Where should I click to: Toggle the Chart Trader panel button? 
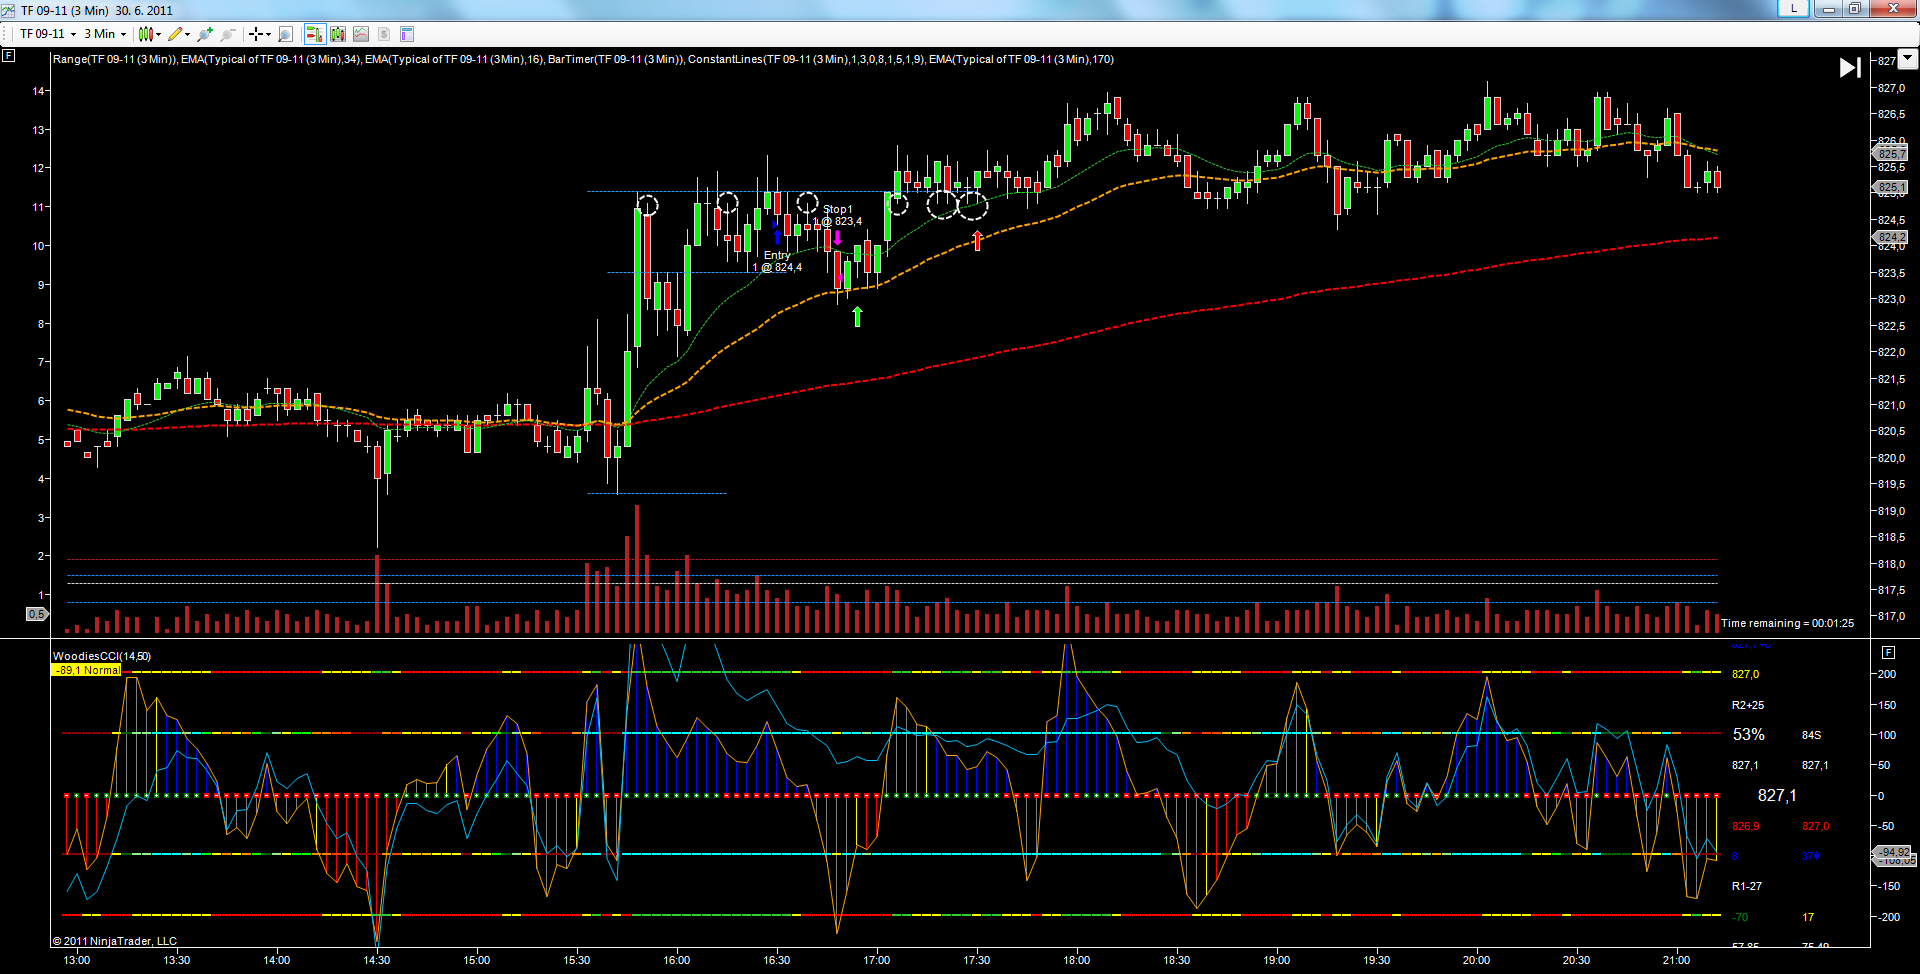click(314, 34)
